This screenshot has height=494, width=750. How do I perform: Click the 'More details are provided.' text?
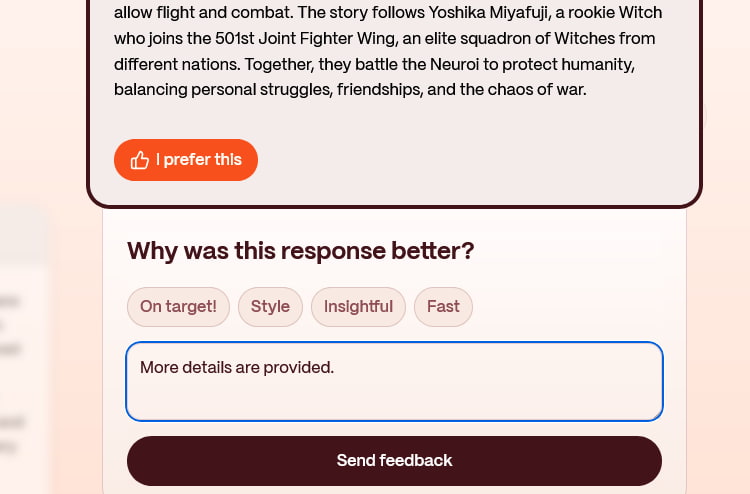pos(237,367)
